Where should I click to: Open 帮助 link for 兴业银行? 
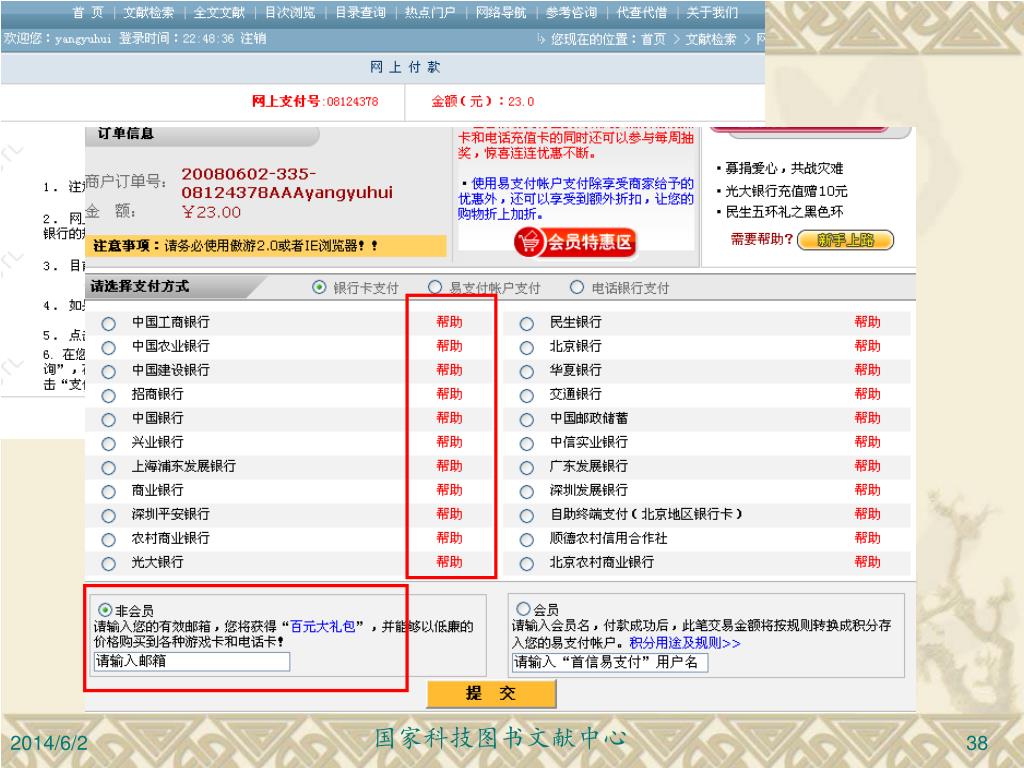tap(449, 442)
